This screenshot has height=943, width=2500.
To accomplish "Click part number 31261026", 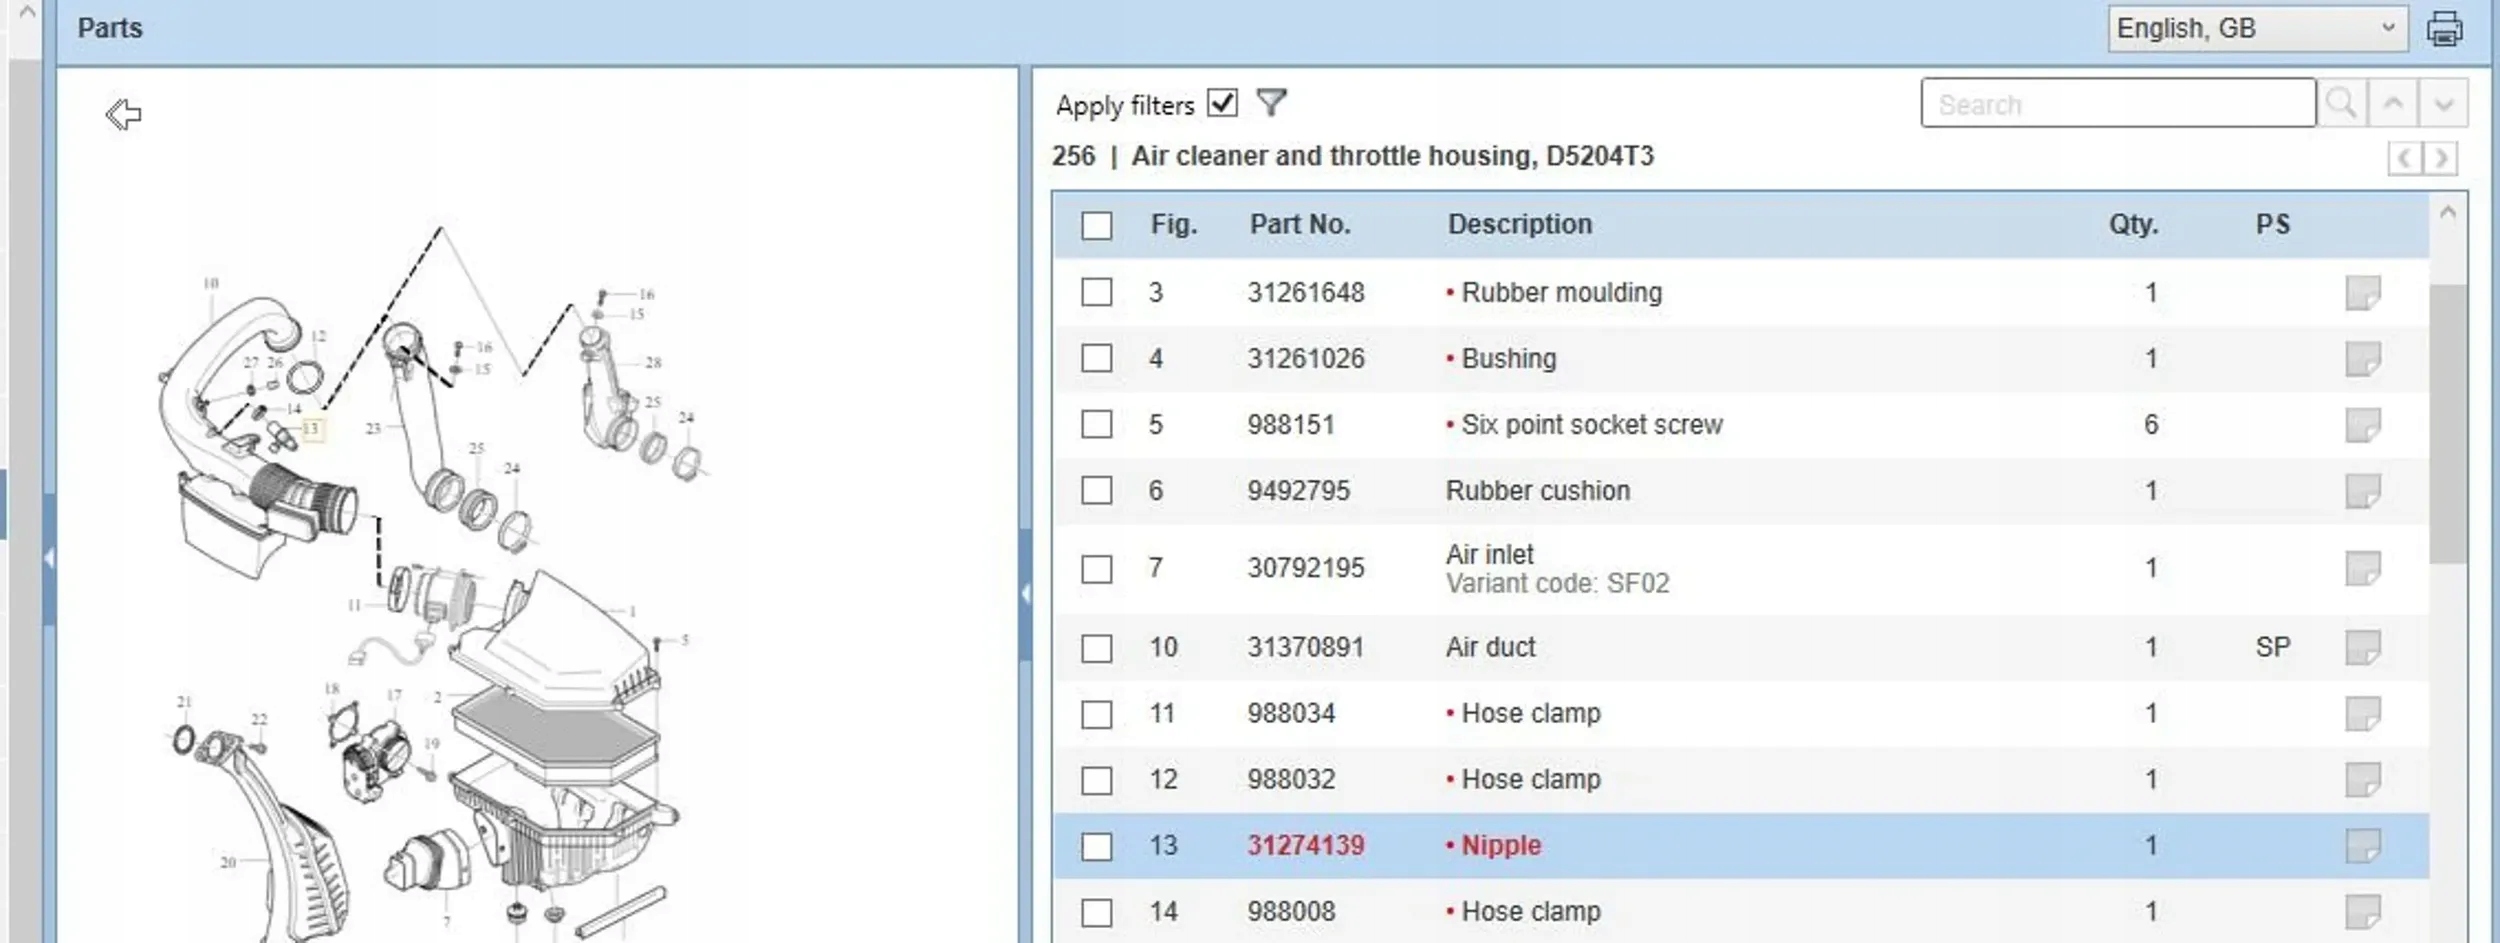I will point(1305,359).
